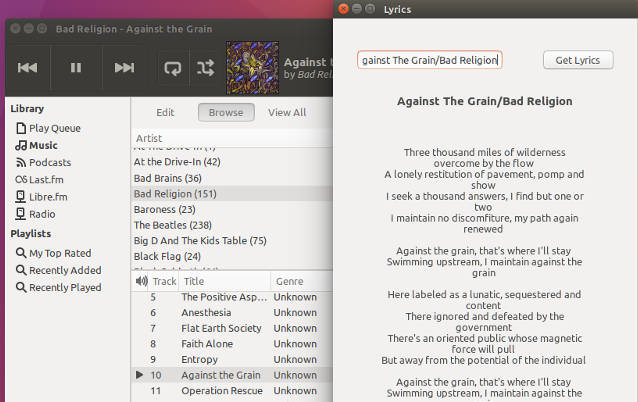Minimize the Lyrics window
638x402 pixels.
[x=357, y=9]
